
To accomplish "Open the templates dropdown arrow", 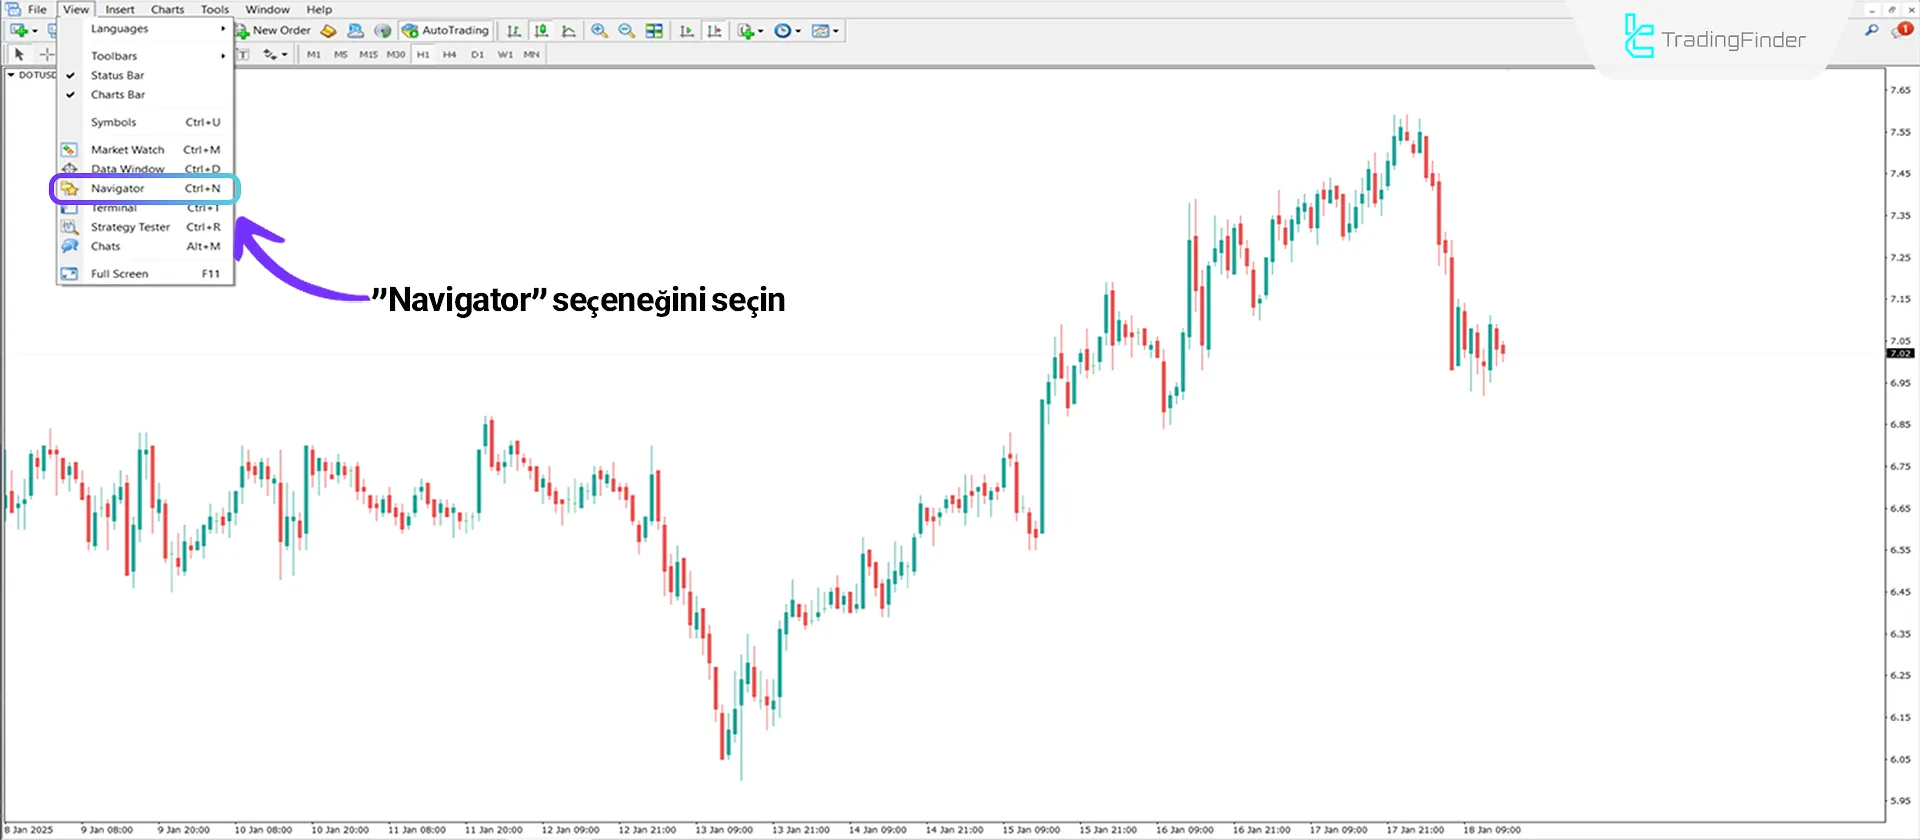I will 836,31.
